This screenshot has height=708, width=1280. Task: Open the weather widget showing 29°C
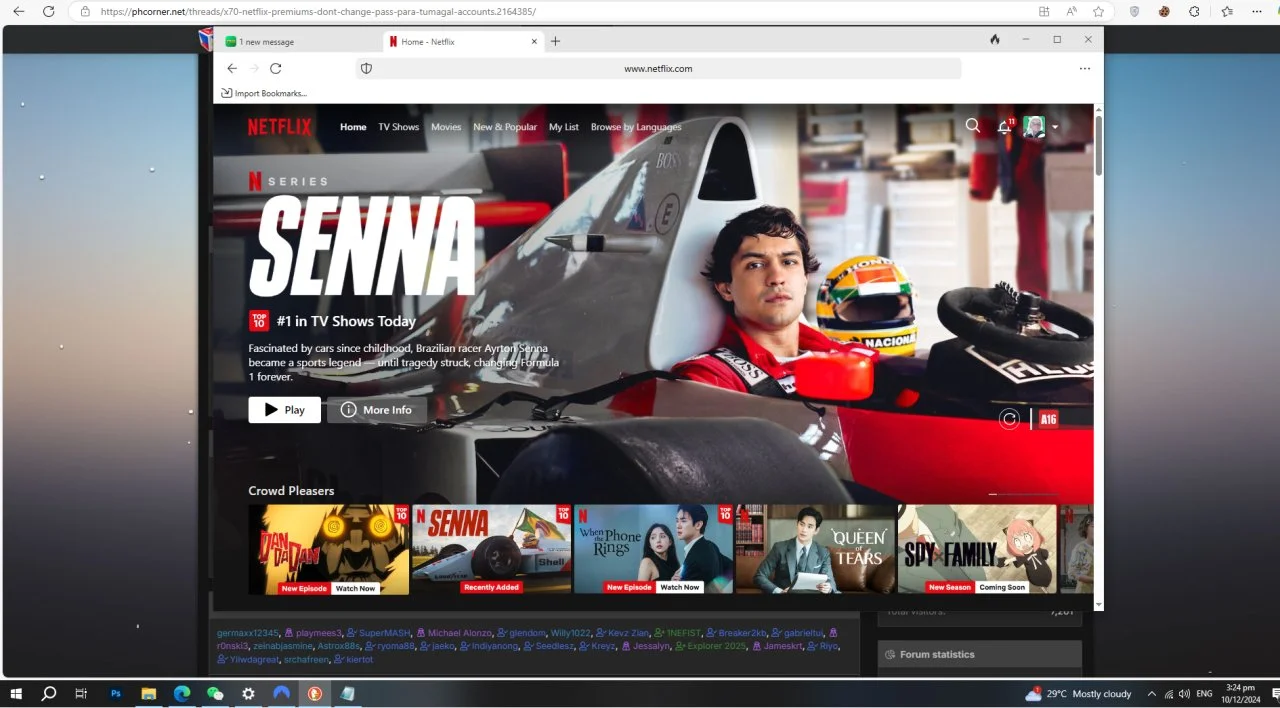click(1078, 693)
